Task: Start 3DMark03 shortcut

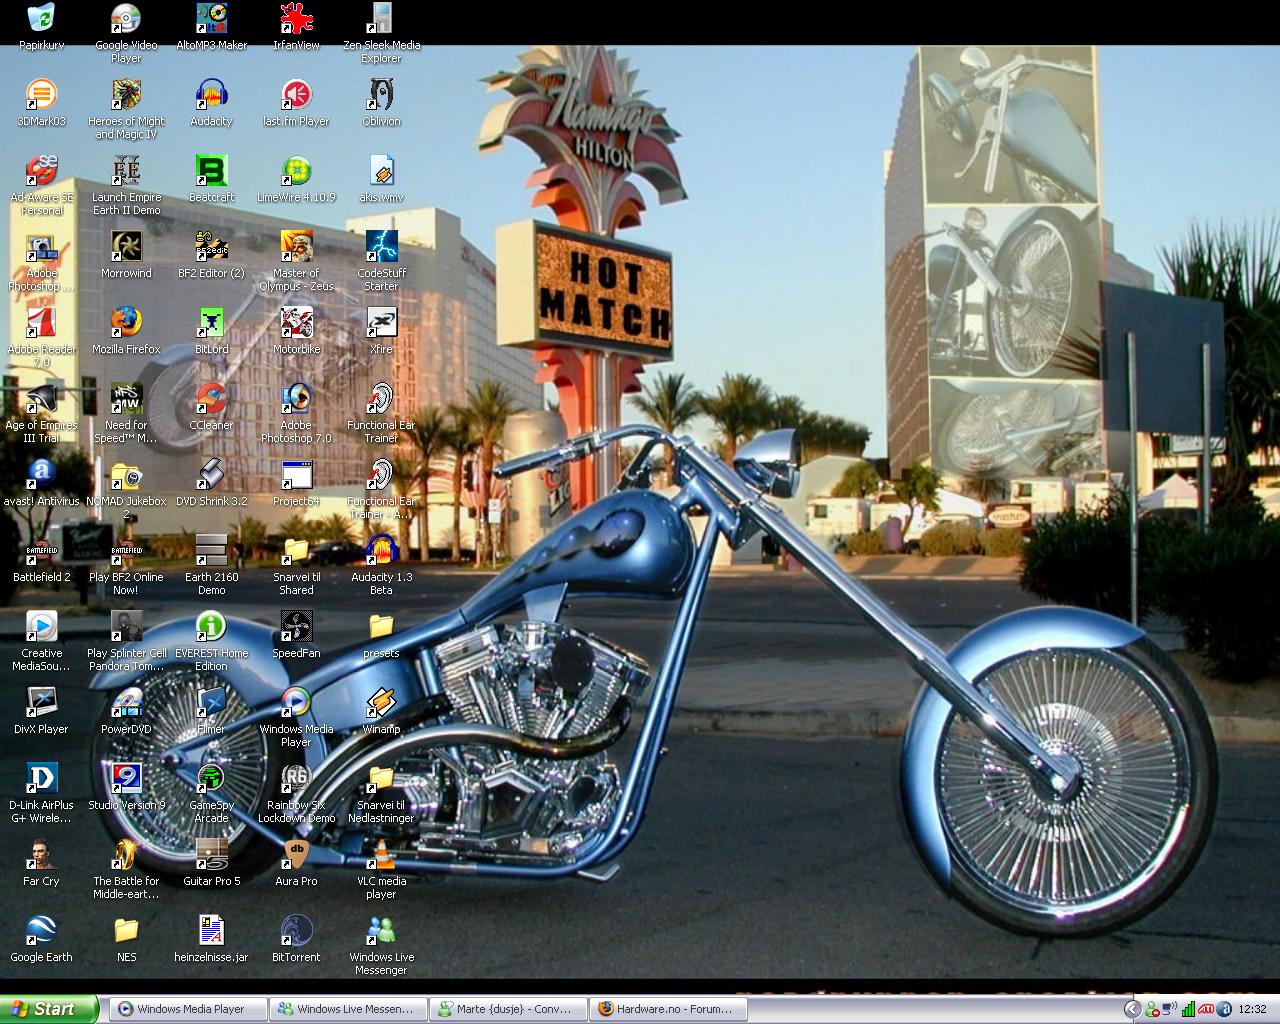Action: point(41,102)
